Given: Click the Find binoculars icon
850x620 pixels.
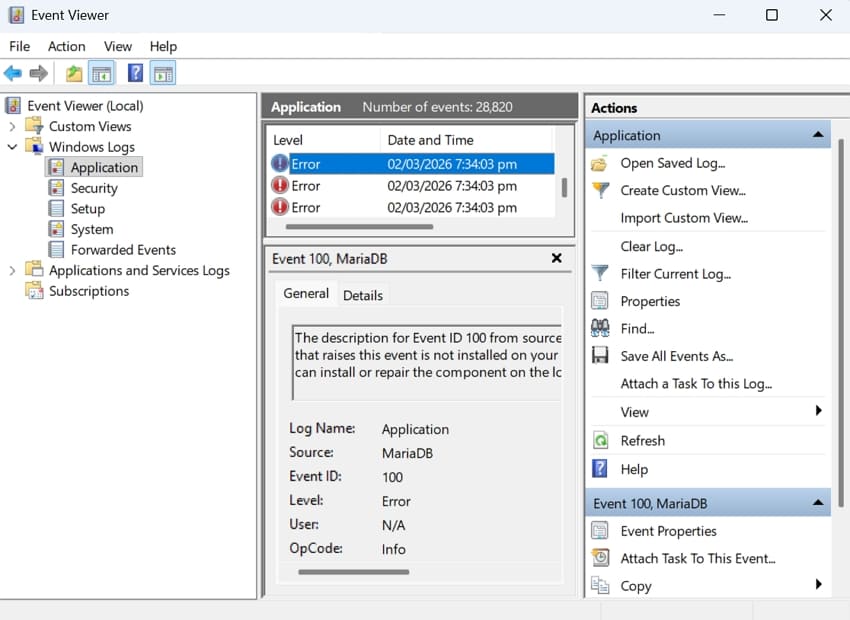Looking at the screenshot, I should [x=600, y=328].
